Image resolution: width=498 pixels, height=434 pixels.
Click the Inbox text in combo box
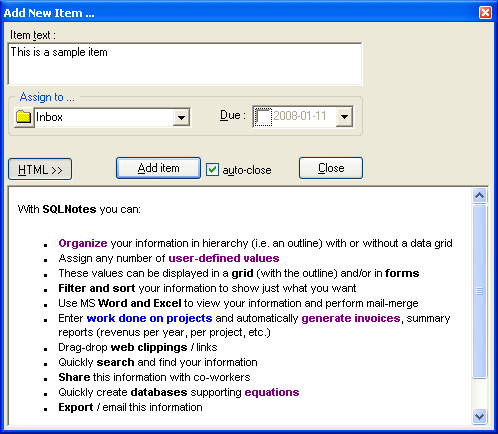(x=49, y=117)
